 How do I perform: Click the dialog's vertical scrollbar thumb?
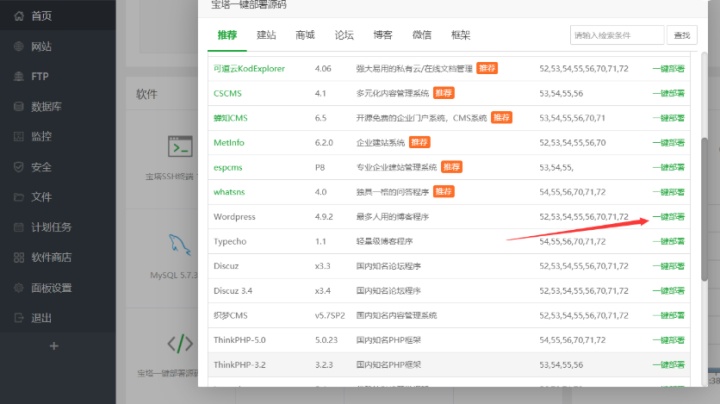click(x=704, y=209)
